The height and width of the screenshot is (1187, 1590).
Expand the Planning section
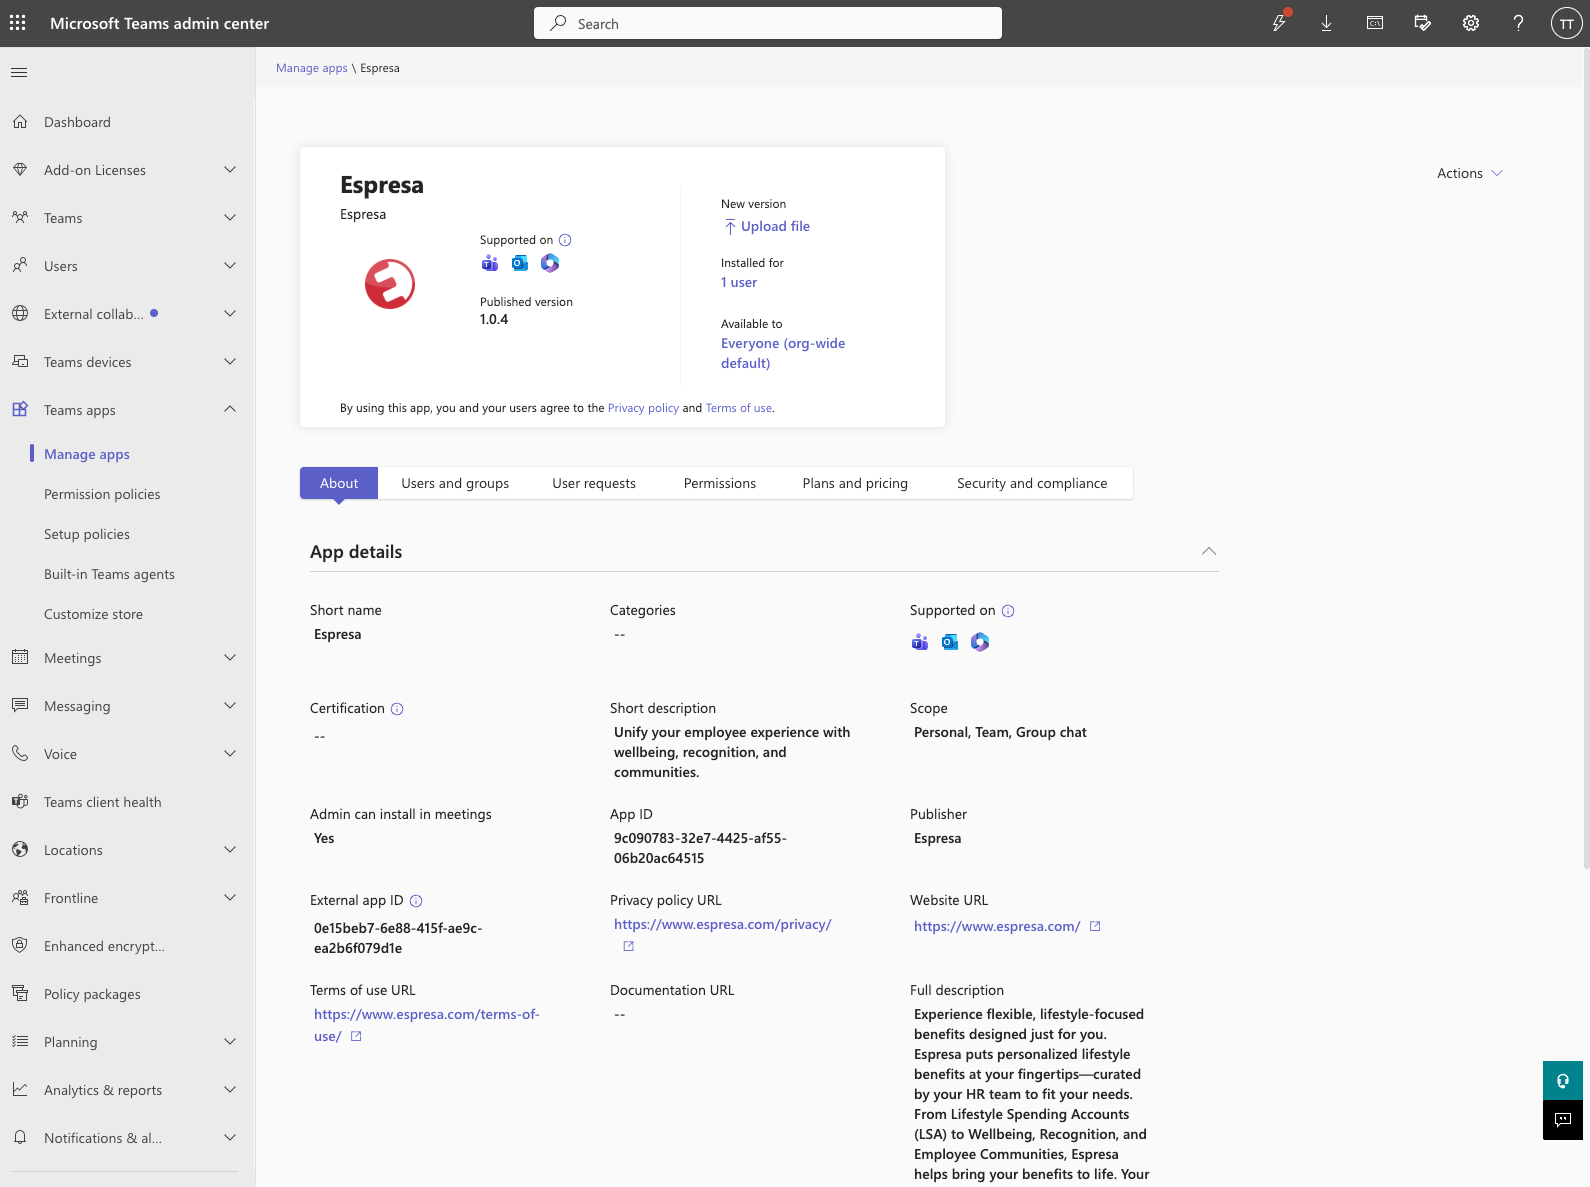pyautogui.click(x=230, y=1042)
